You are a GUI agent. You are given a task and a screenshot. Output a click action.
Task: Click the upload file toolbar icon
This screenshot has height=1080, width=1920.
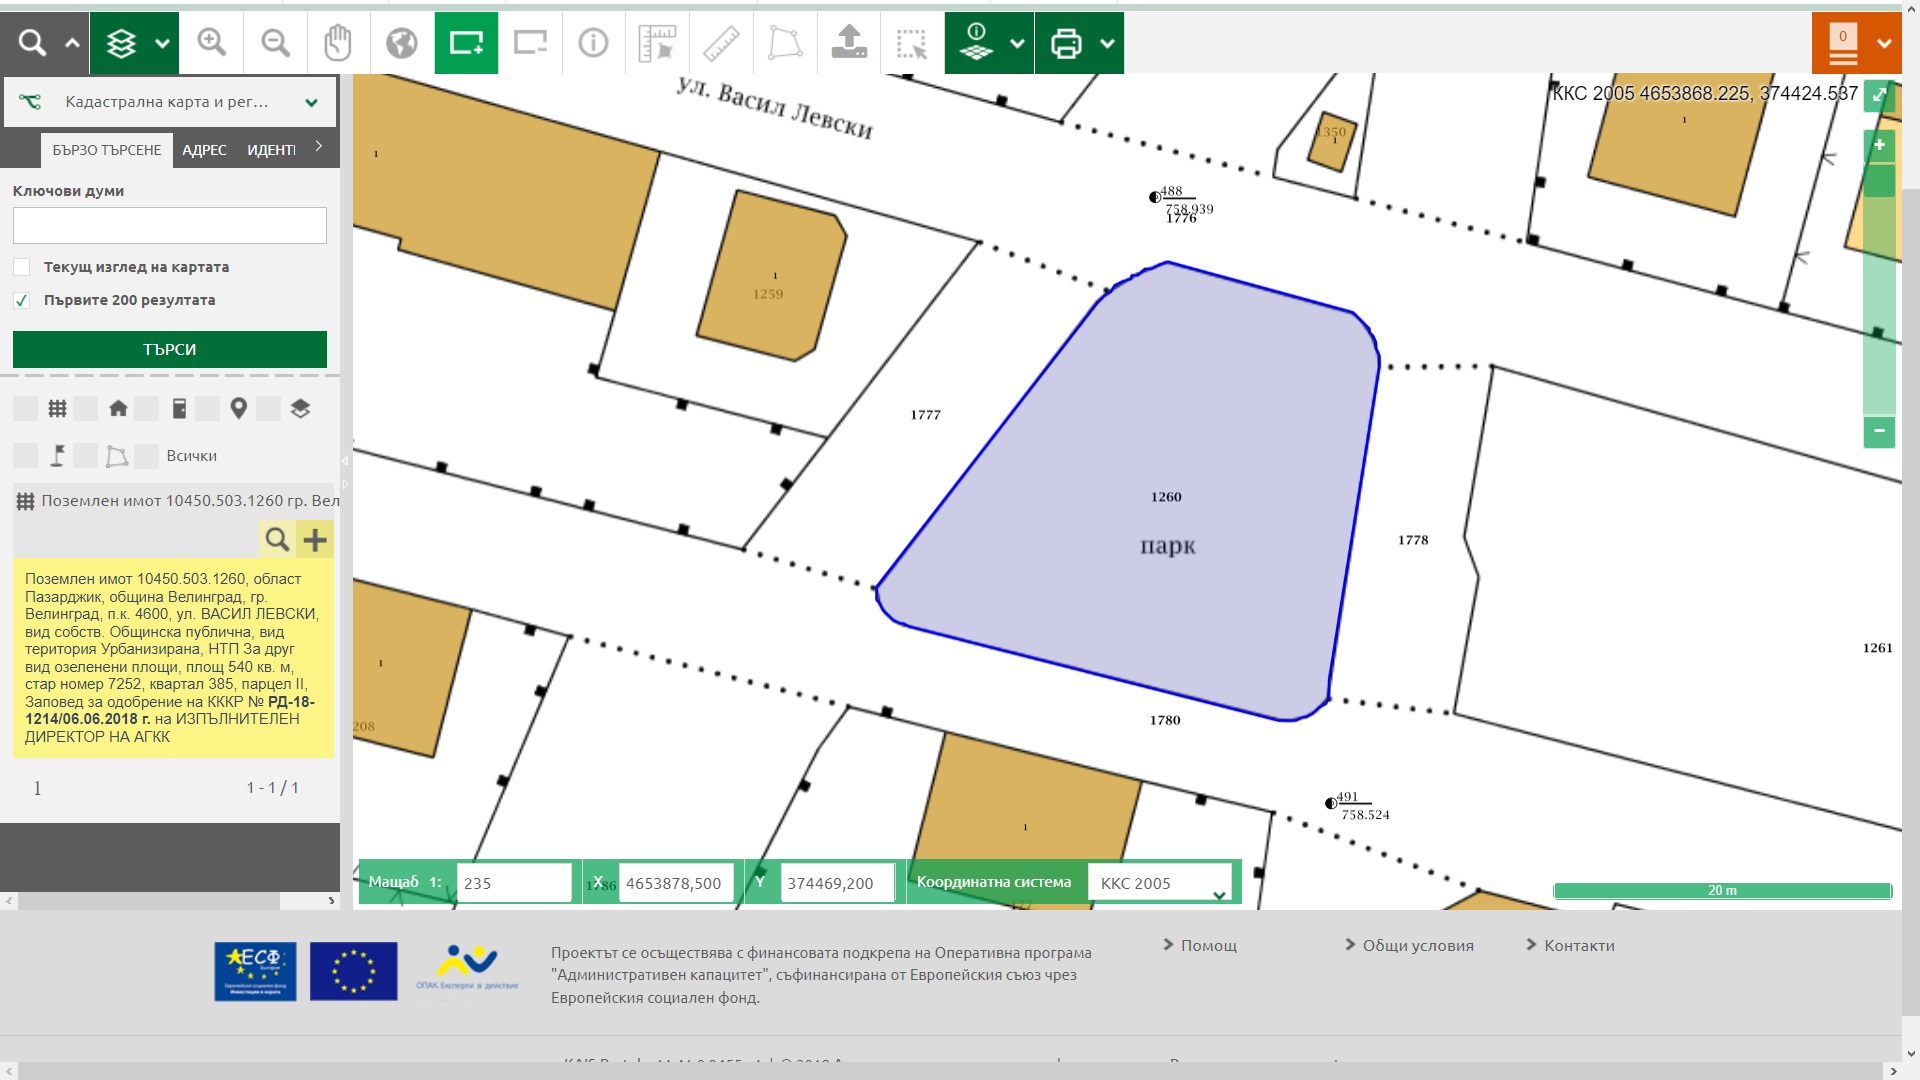[x=849, y=43]
